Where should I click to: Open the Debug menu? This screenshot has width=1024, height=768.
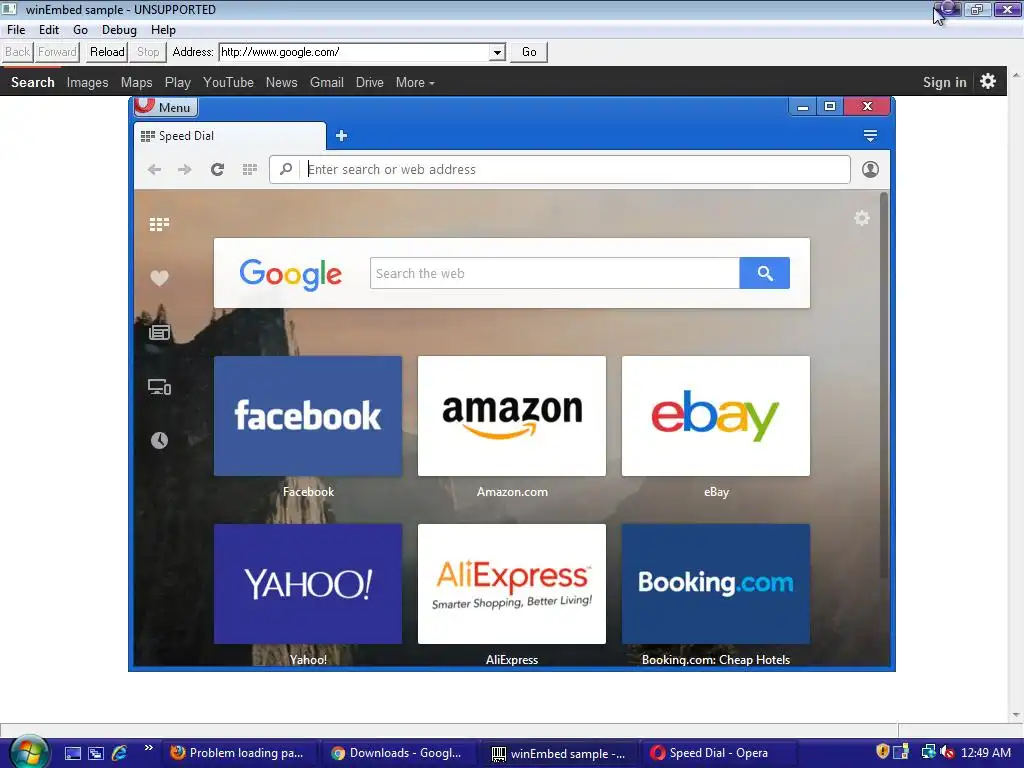pyautogui.click(x=119, y=30)
